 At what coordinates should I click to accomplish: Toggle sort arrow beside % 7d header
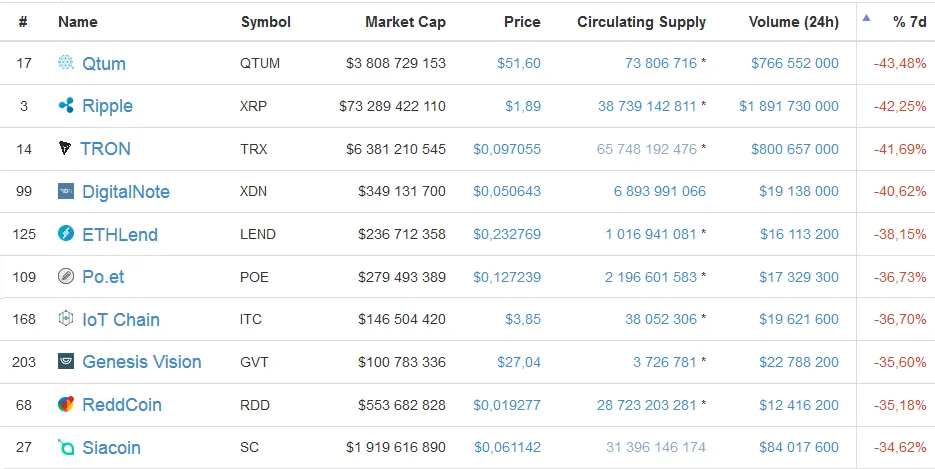pyautogui.click(x=866, y=18)
